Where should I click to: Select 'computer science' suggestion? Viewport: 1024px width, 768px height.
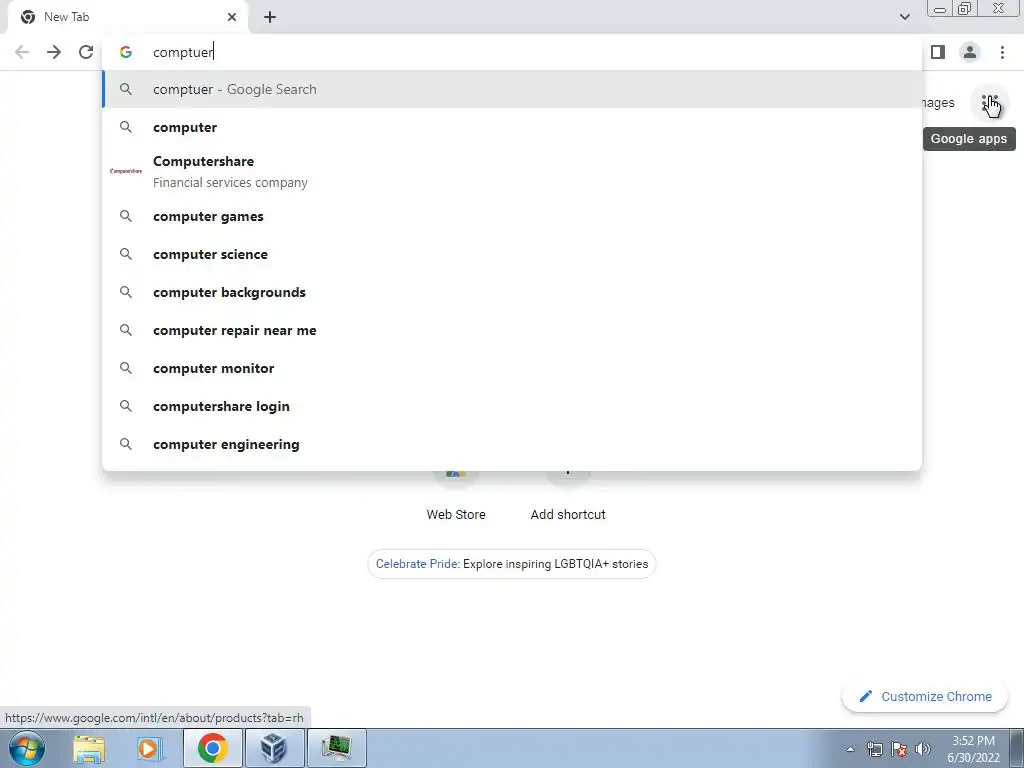(512, 254)
